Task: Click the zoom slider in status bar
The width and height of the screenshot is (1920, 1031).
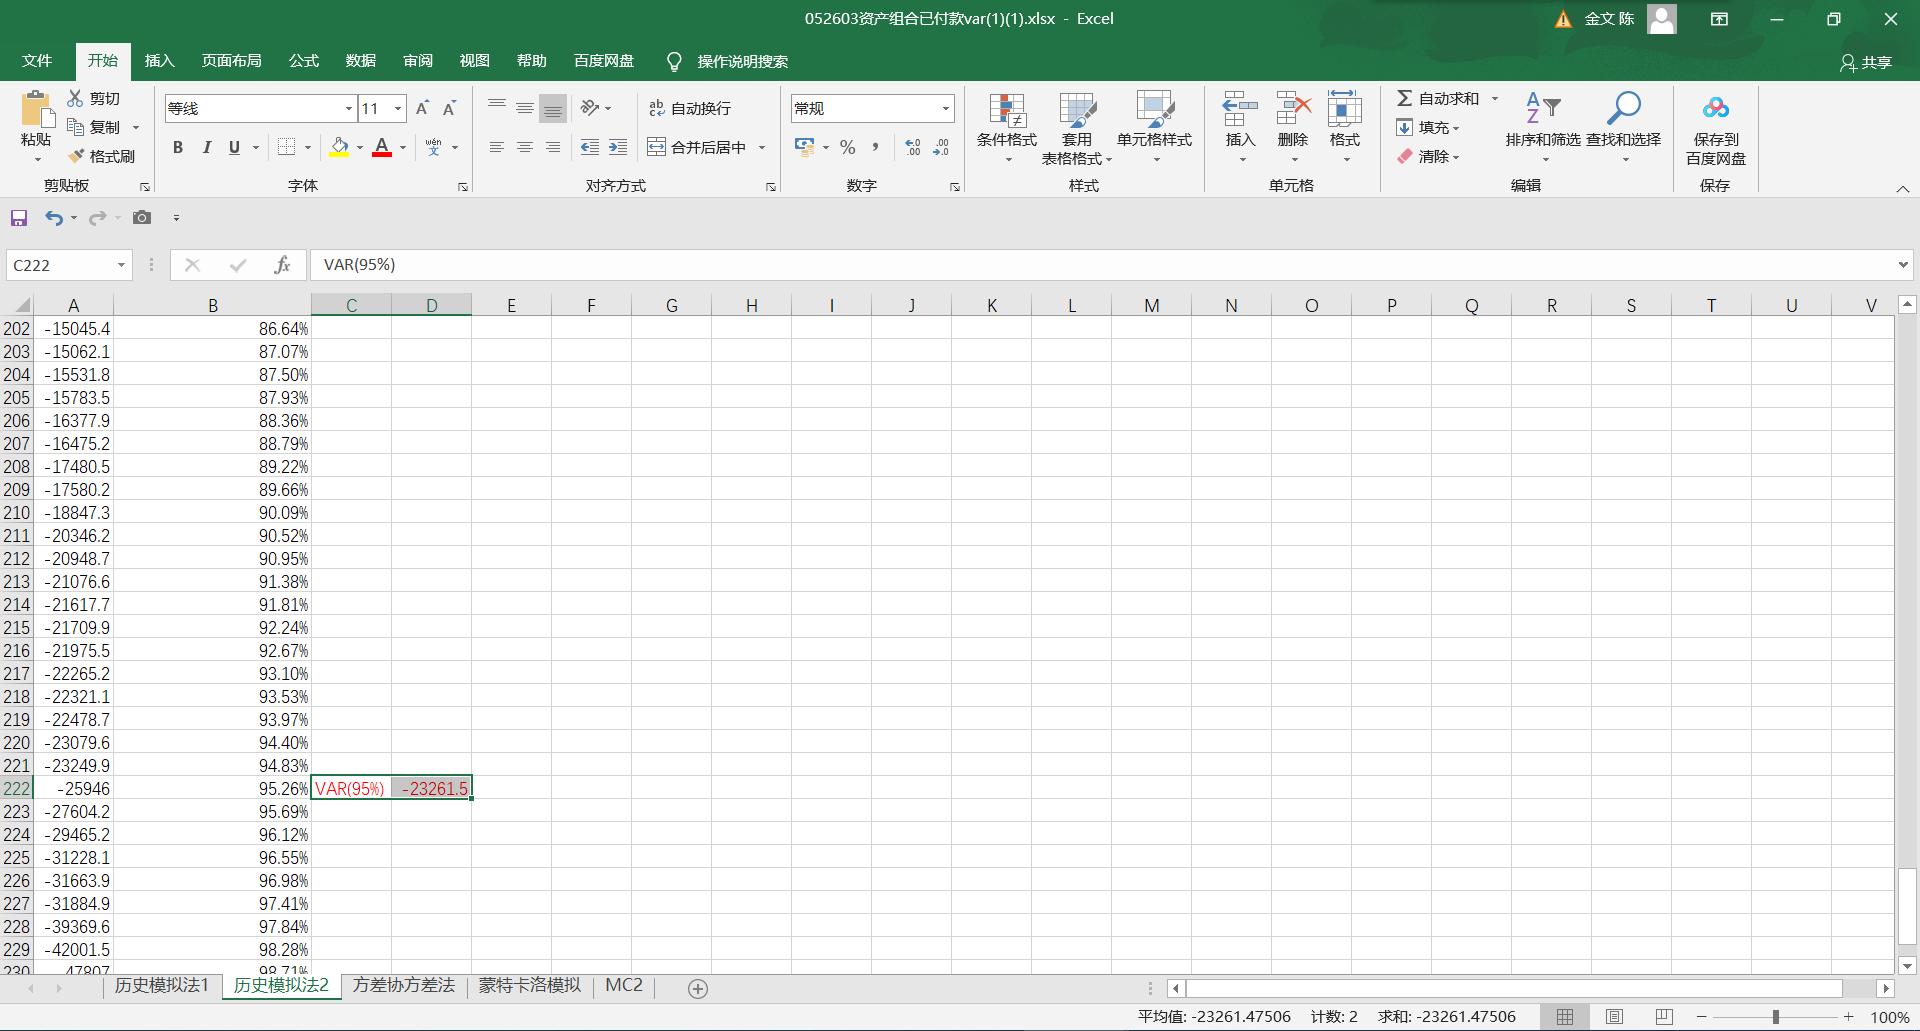Action: point(1776,1017)
